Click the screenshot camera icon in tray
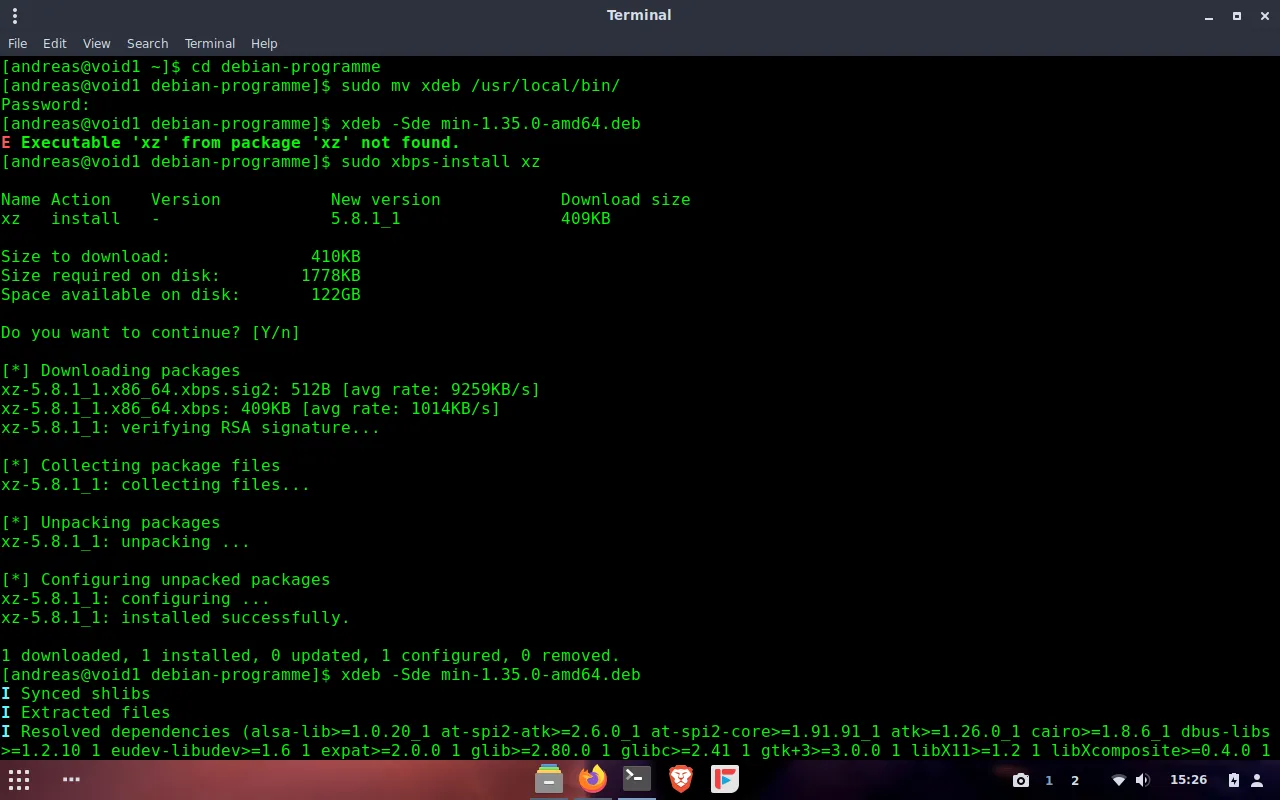The height and width of the screenshot is (800, 1280). click(x=1020, y=780)
